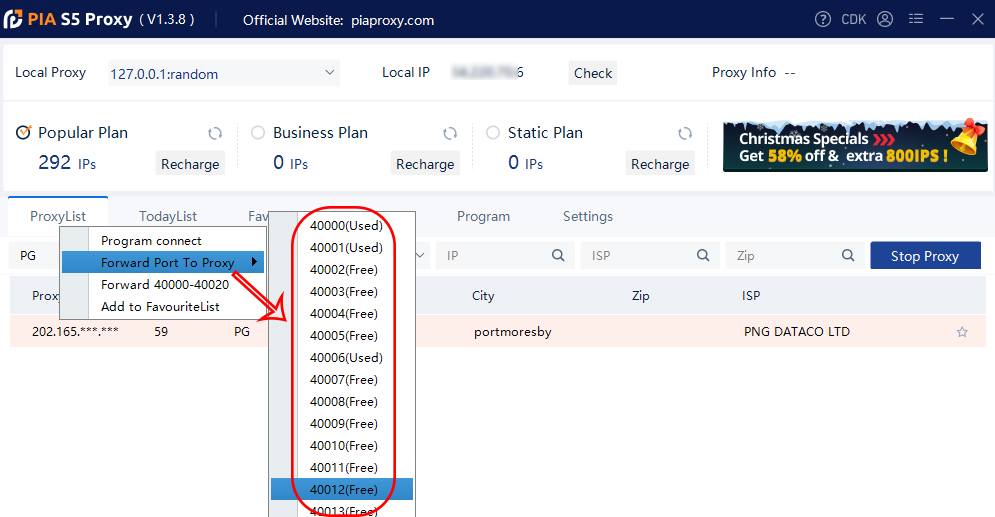
Task: Search by Zip magnifier icon
Action: [x=848, y=255]
